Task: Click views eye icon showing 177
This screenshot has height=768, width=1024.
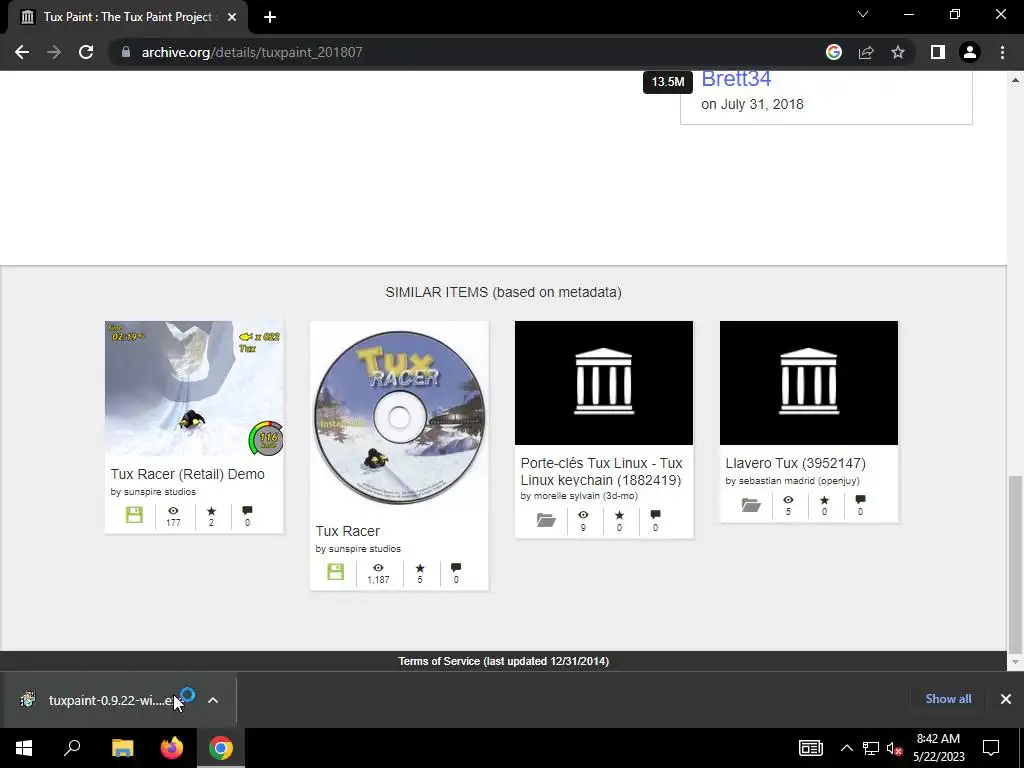Action: tap(173, 511)
